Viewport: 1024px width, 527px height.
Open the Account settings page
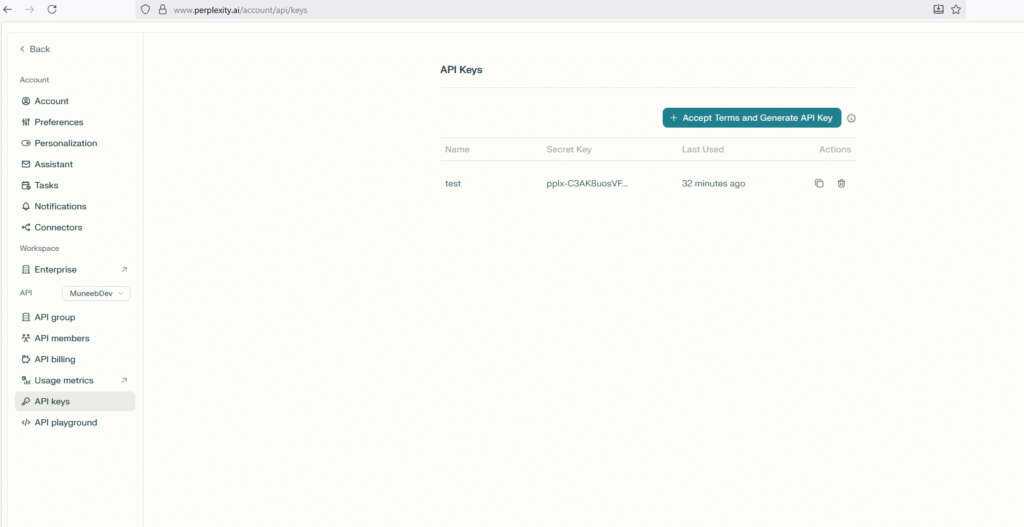click(51, 101)
